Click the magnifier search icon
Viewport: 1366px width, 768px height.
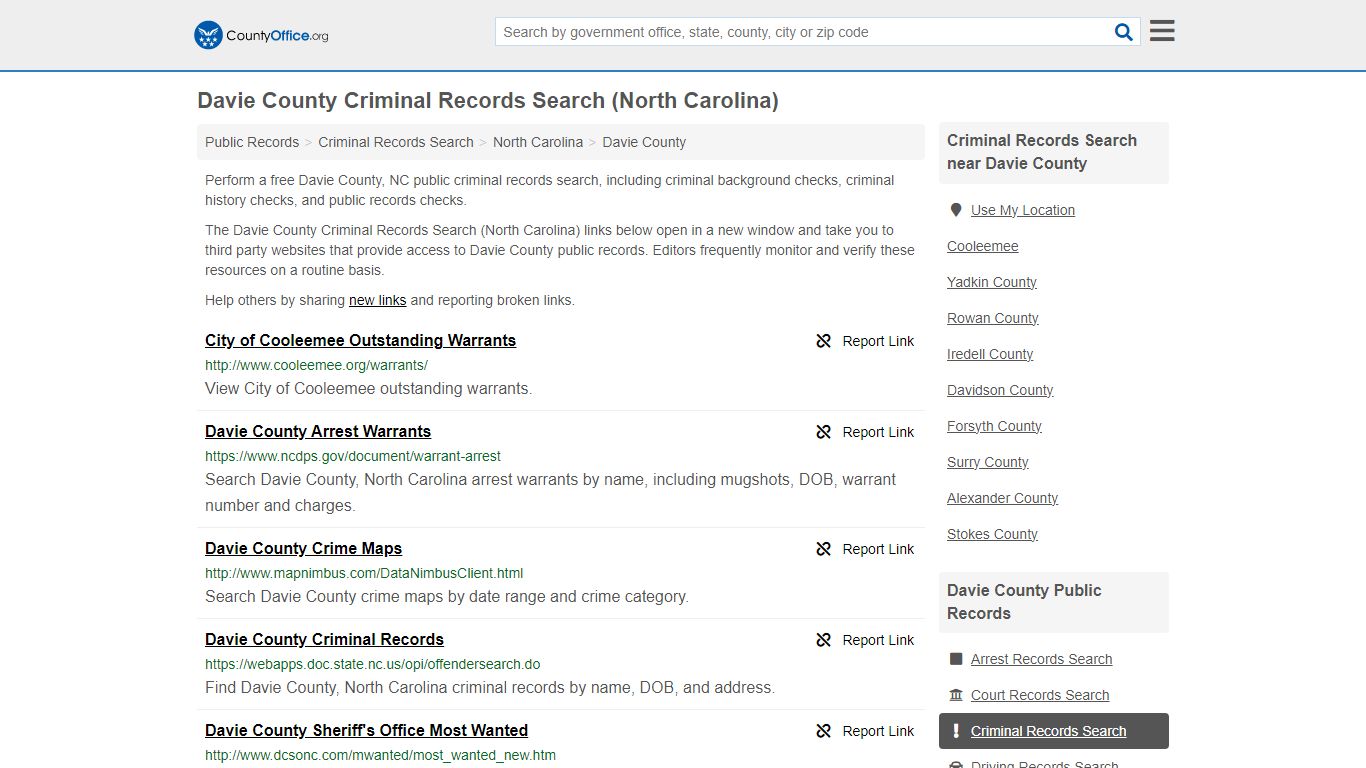click(x=1124, y=32)
